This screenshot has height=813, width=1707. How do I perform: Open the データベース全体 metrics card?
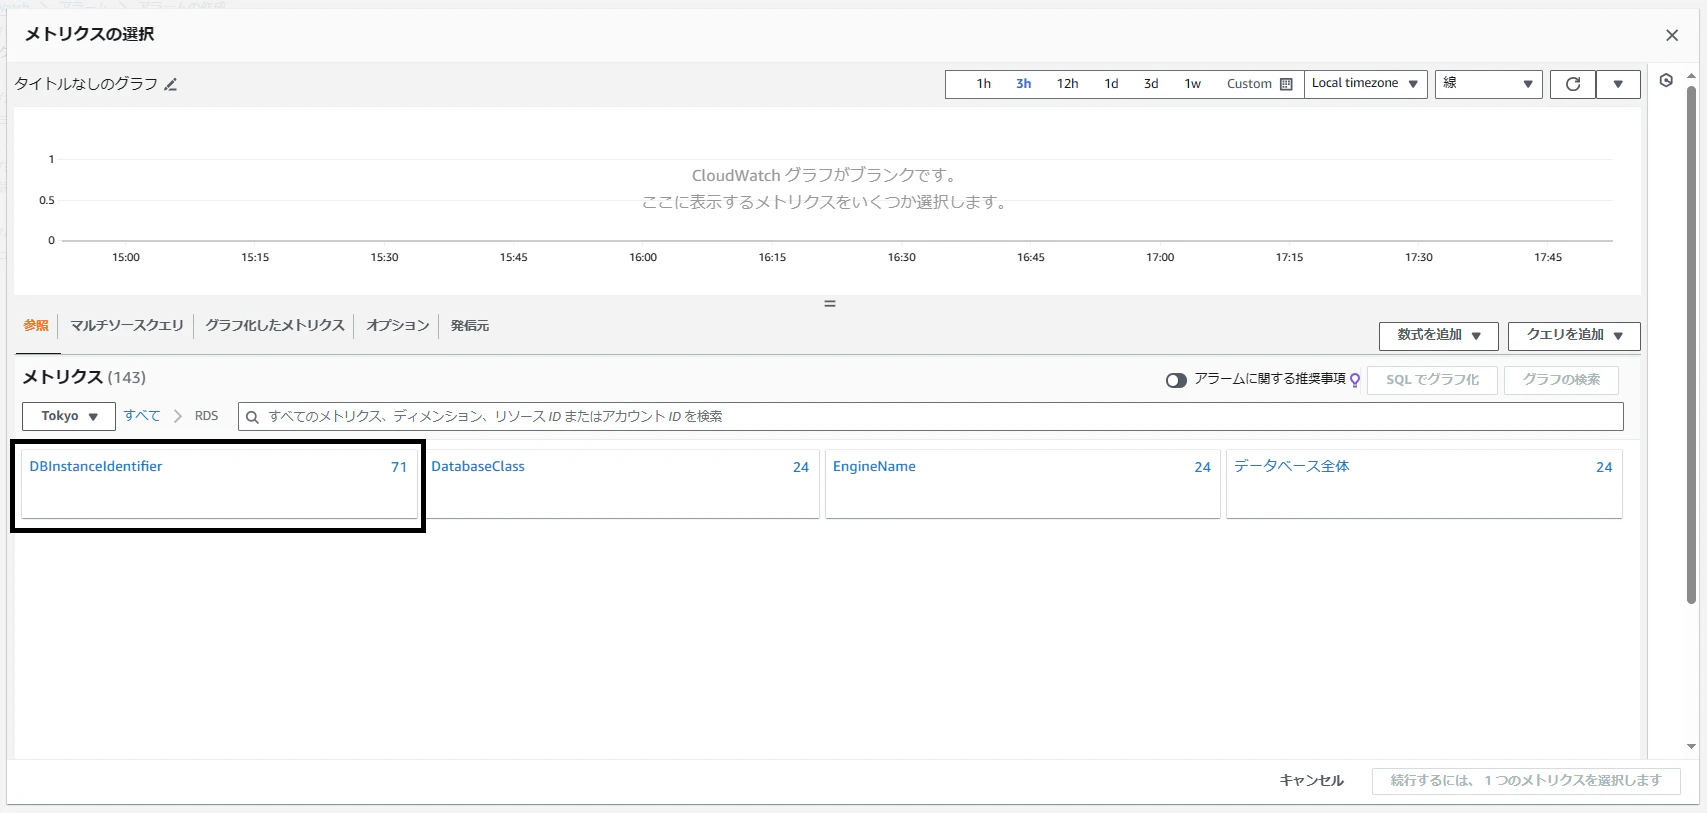[x=1424, y=484]
